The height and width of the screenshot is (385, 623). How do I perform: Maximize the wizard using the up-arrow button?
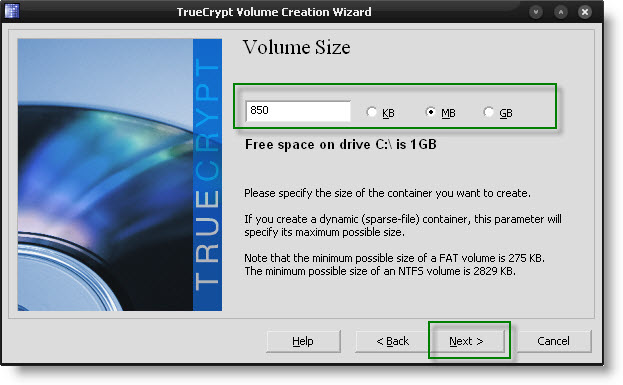(x=560, y=12)
